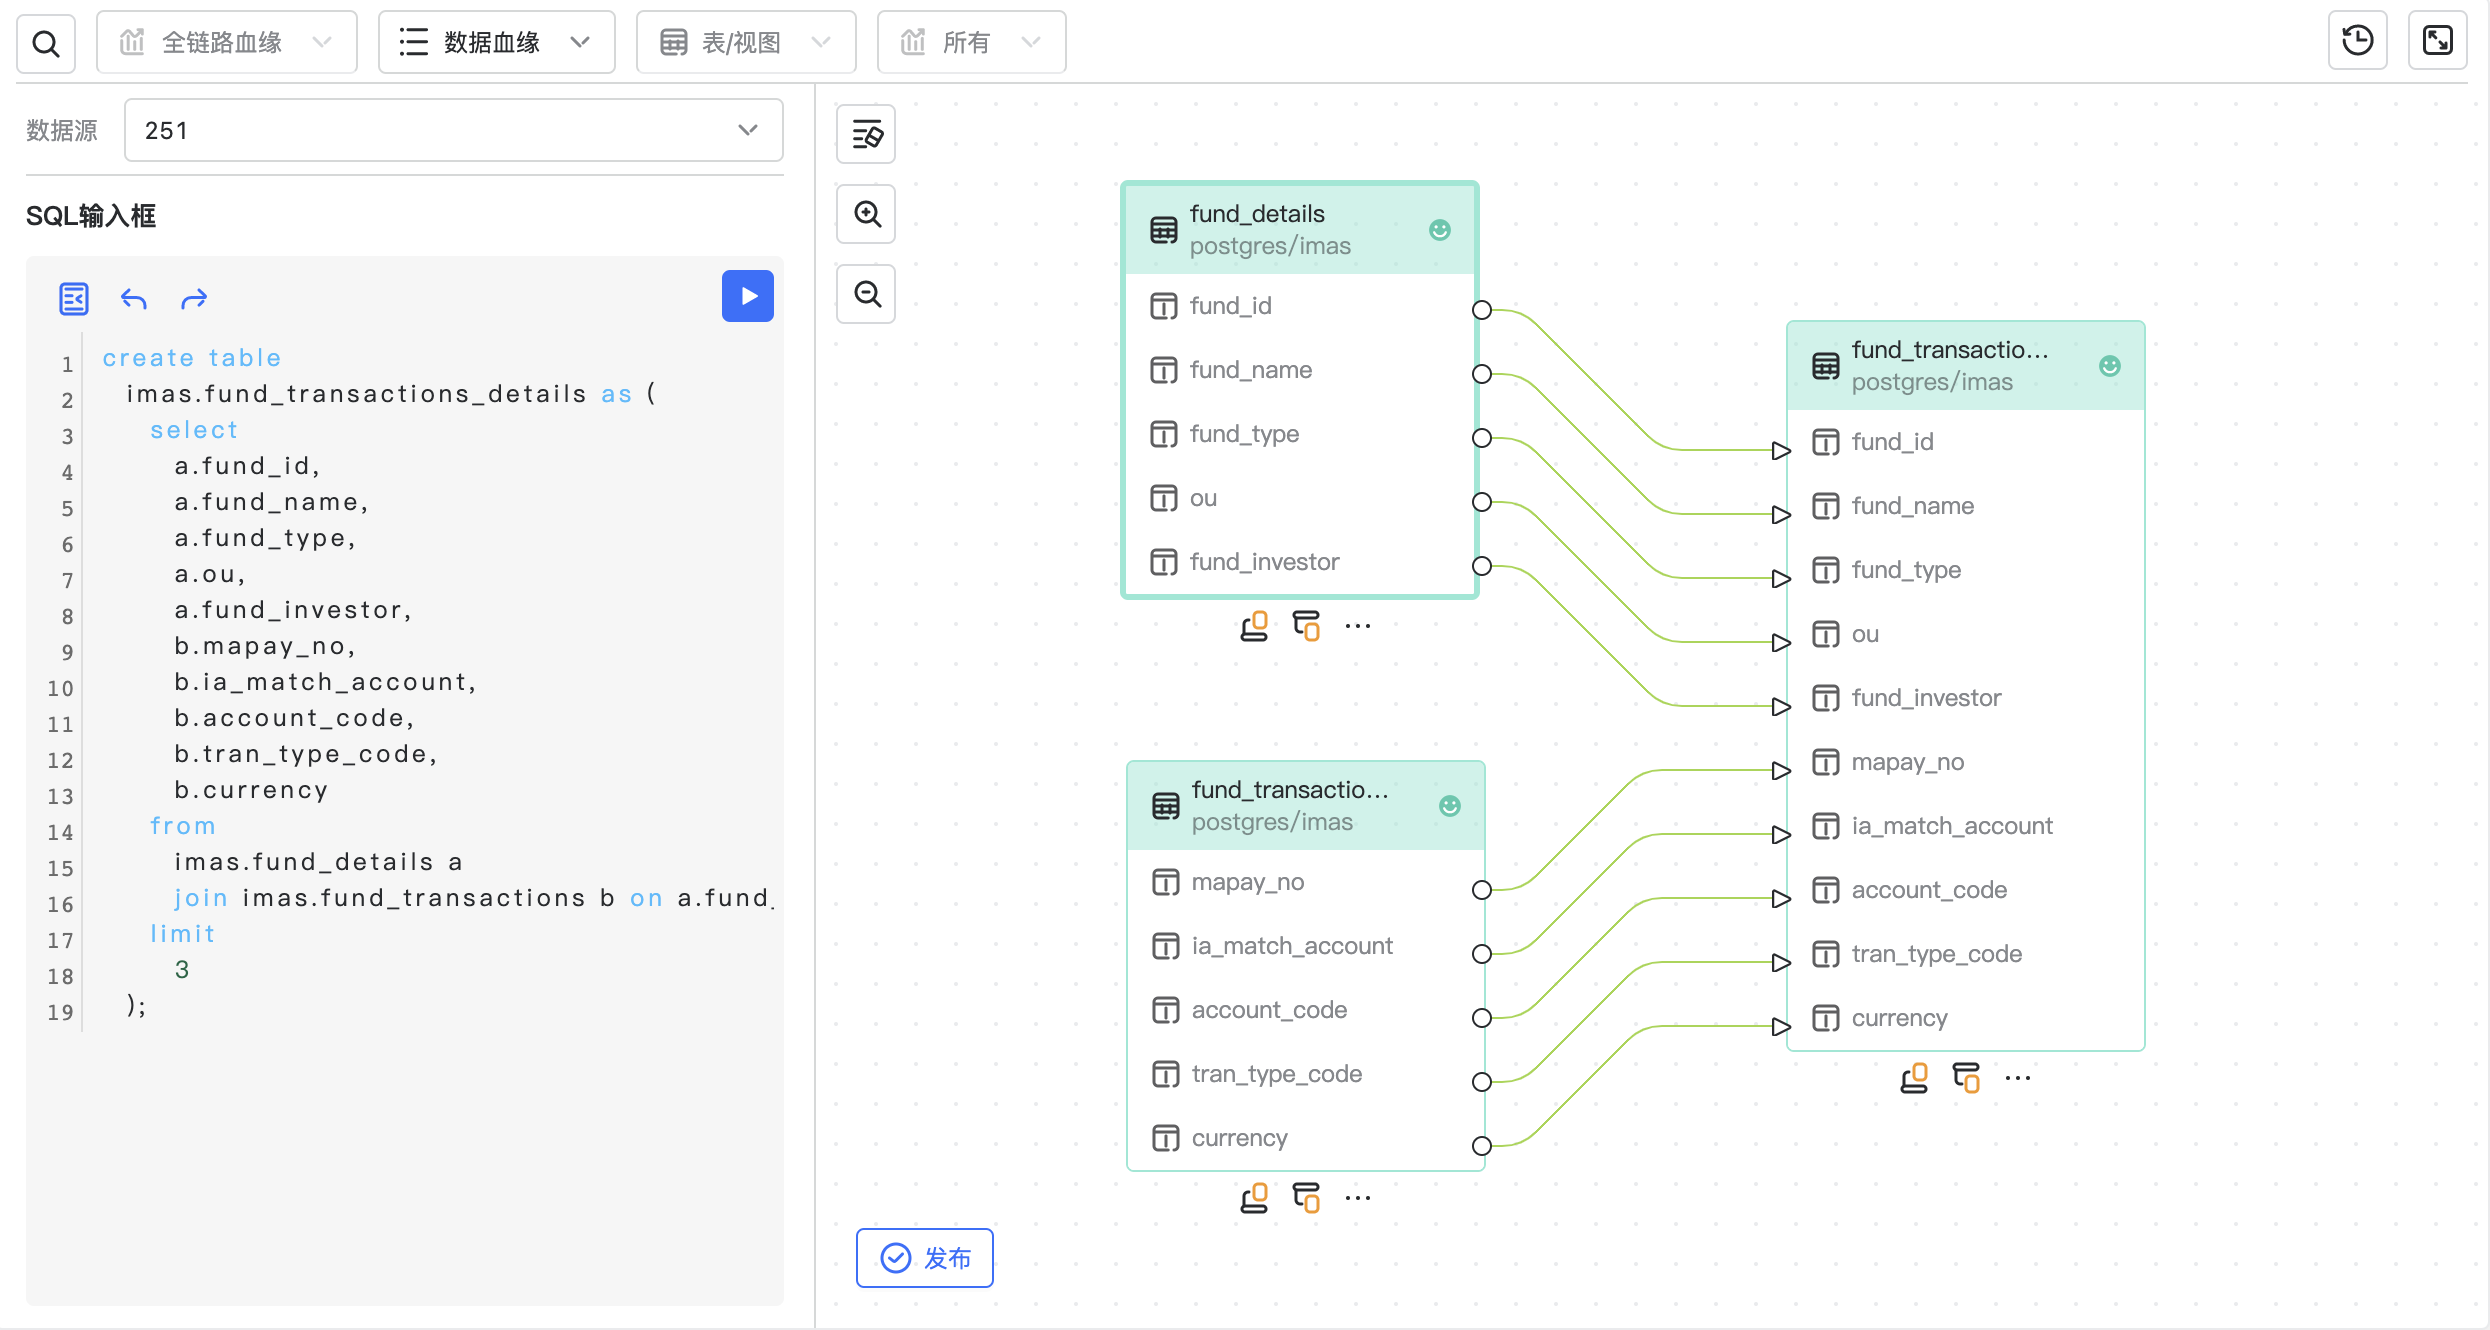Click upstream lineage icon under lower source table
Viewport: 2490px width, 1330px height.
1254,1198
